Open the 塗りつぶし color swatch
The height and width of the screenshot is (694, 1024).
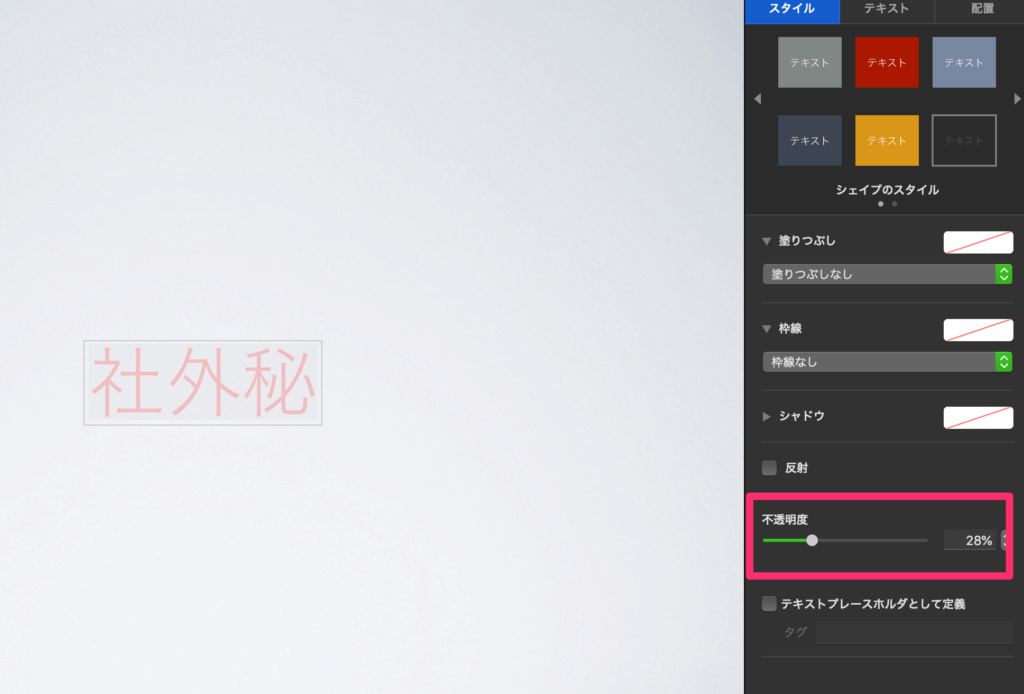pyautogui.click(x=978, y=242)
